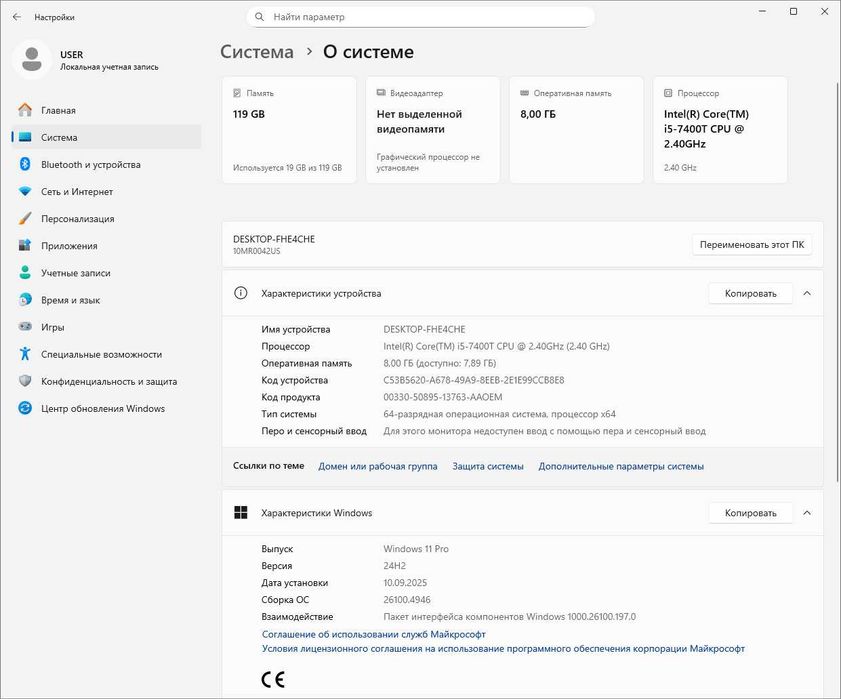Open Специальные возможности accessibility icon
841x699 pixels.
pyautogui.click(x=25, y=354)
